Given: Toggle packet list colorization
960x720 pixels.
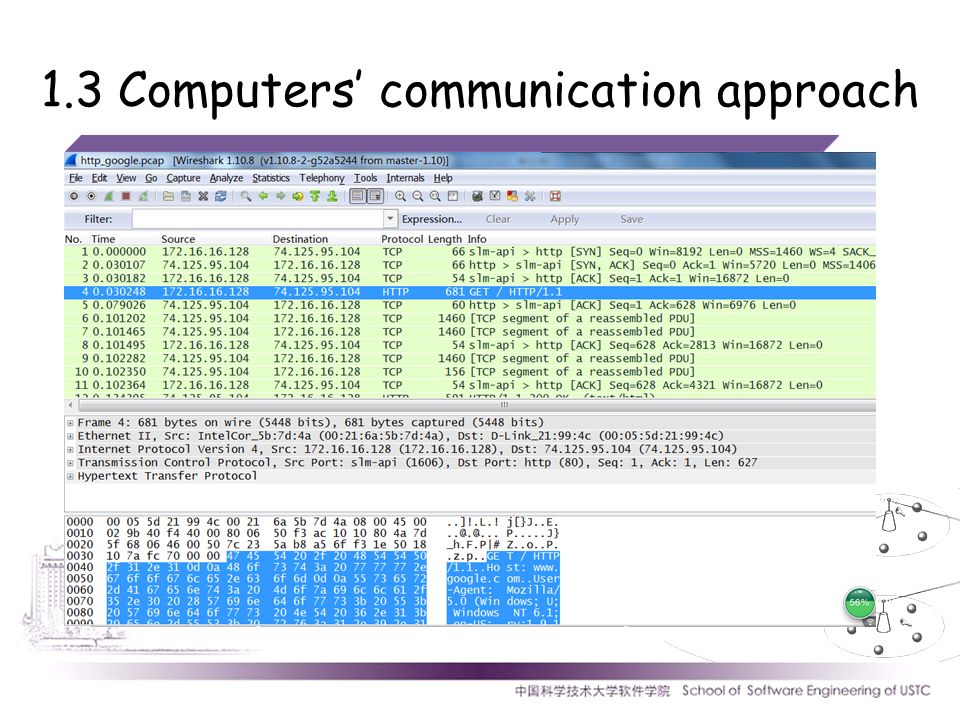Looking at the screenshot, I should 358,196.
